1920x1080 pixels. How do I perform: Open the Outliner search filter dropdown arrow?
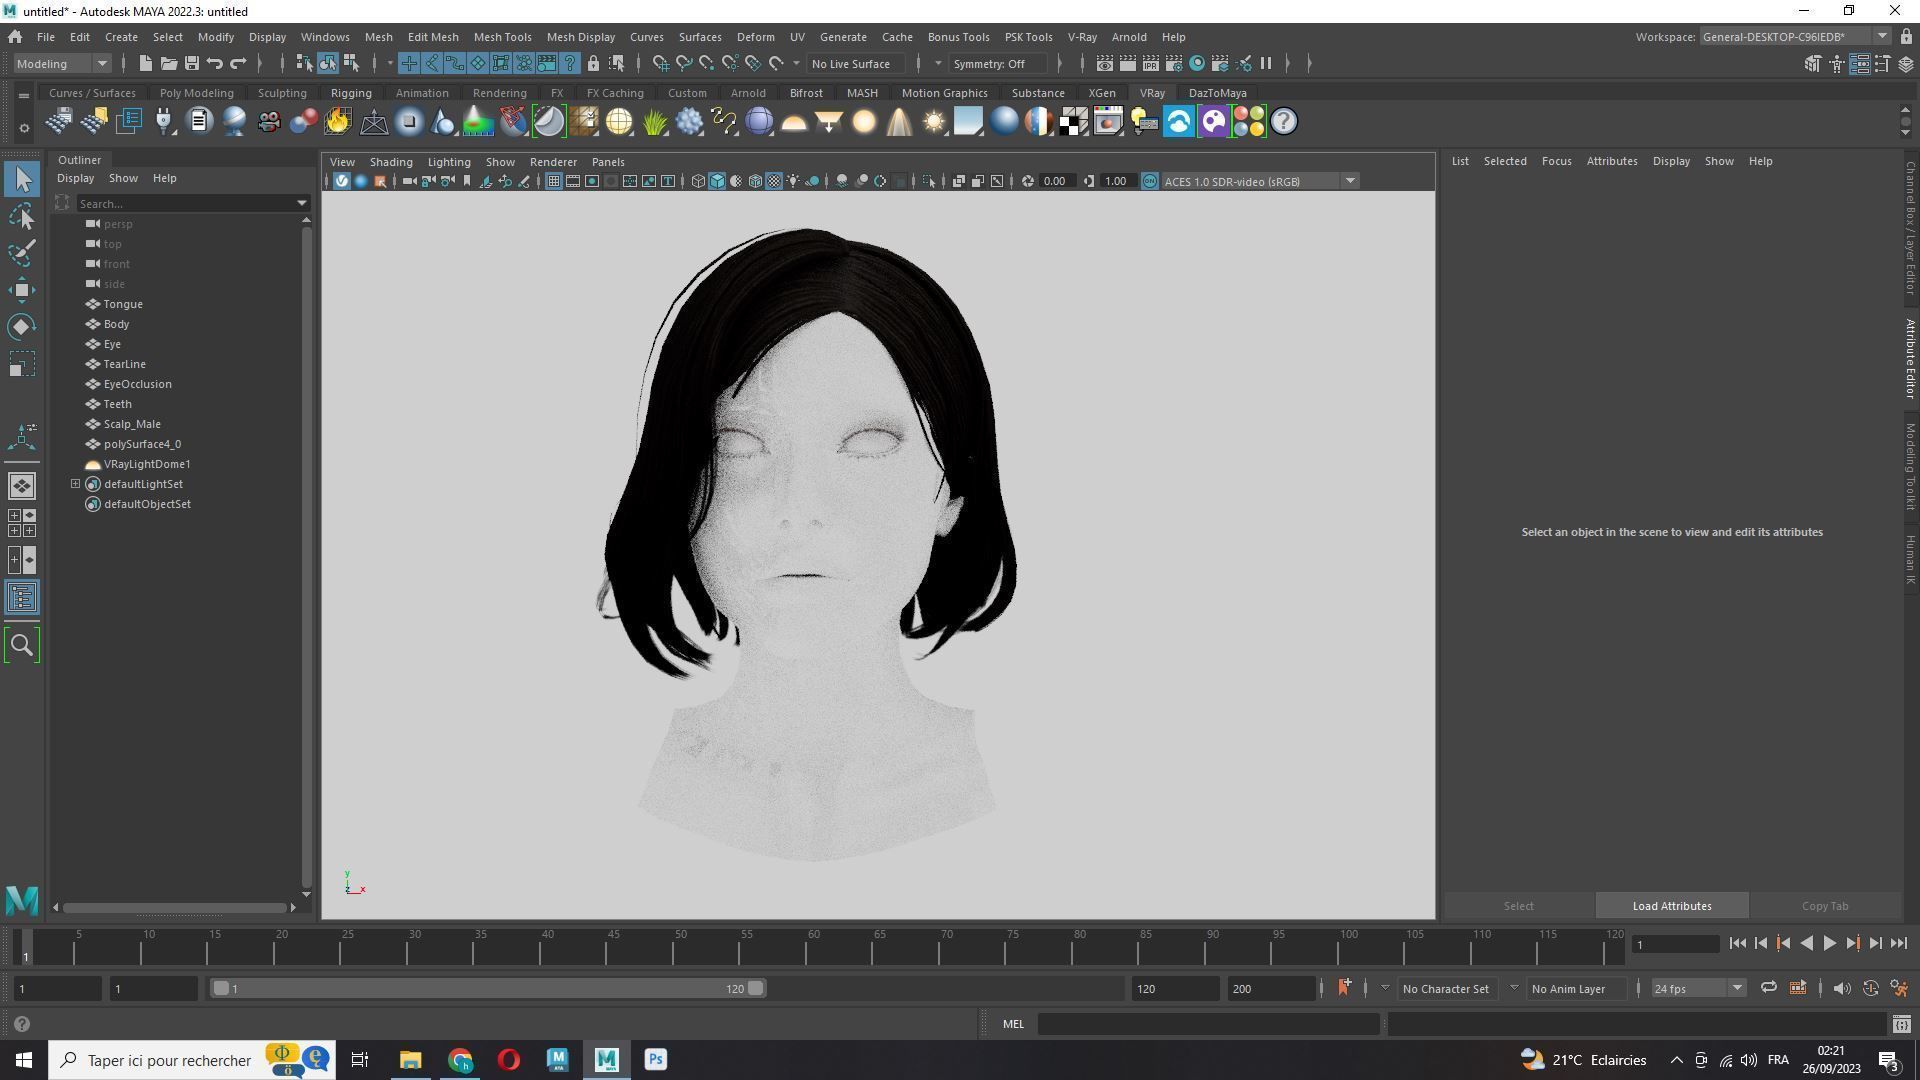pos(301,204)
